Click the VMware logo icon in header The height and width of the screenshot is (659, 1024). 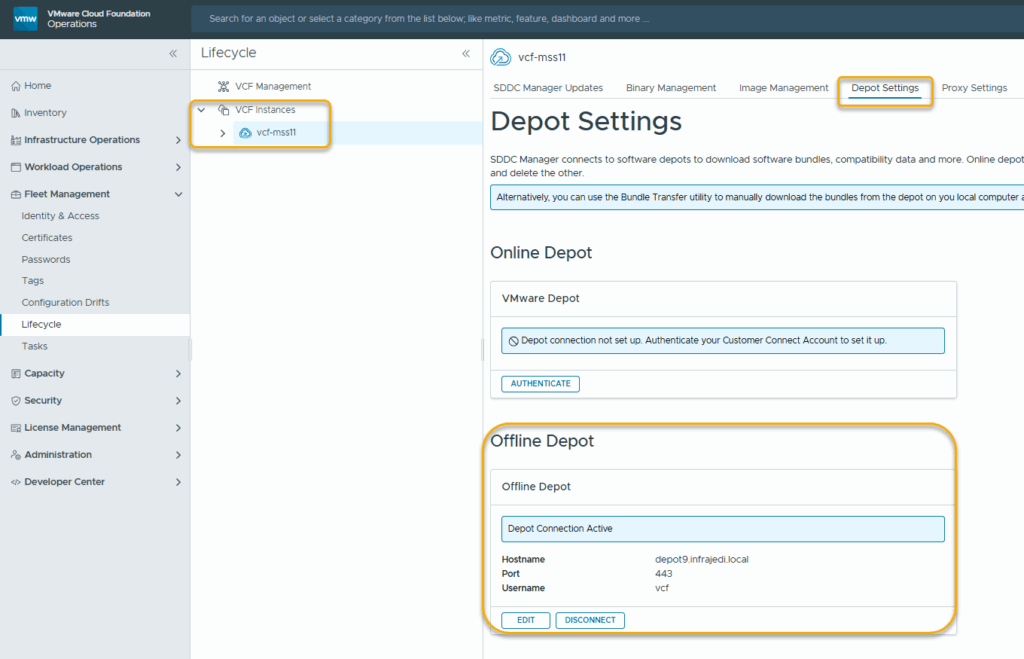point(26,18)
